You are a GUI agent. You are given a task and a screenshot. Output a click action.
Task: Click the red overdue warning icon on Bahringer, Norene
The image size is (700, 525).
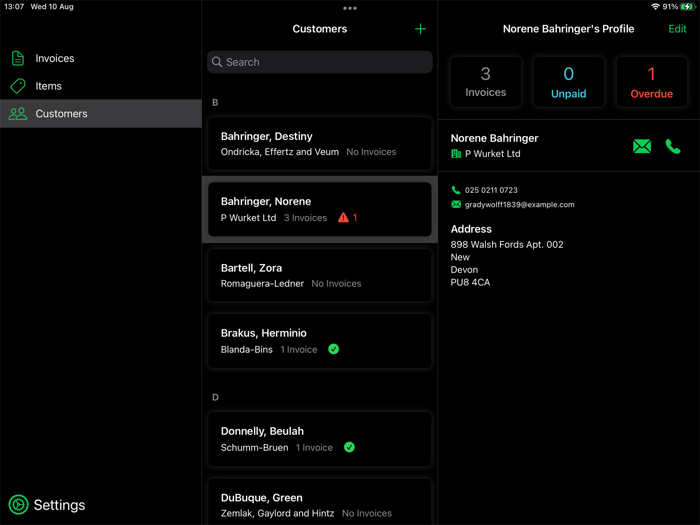coord(343,217)
